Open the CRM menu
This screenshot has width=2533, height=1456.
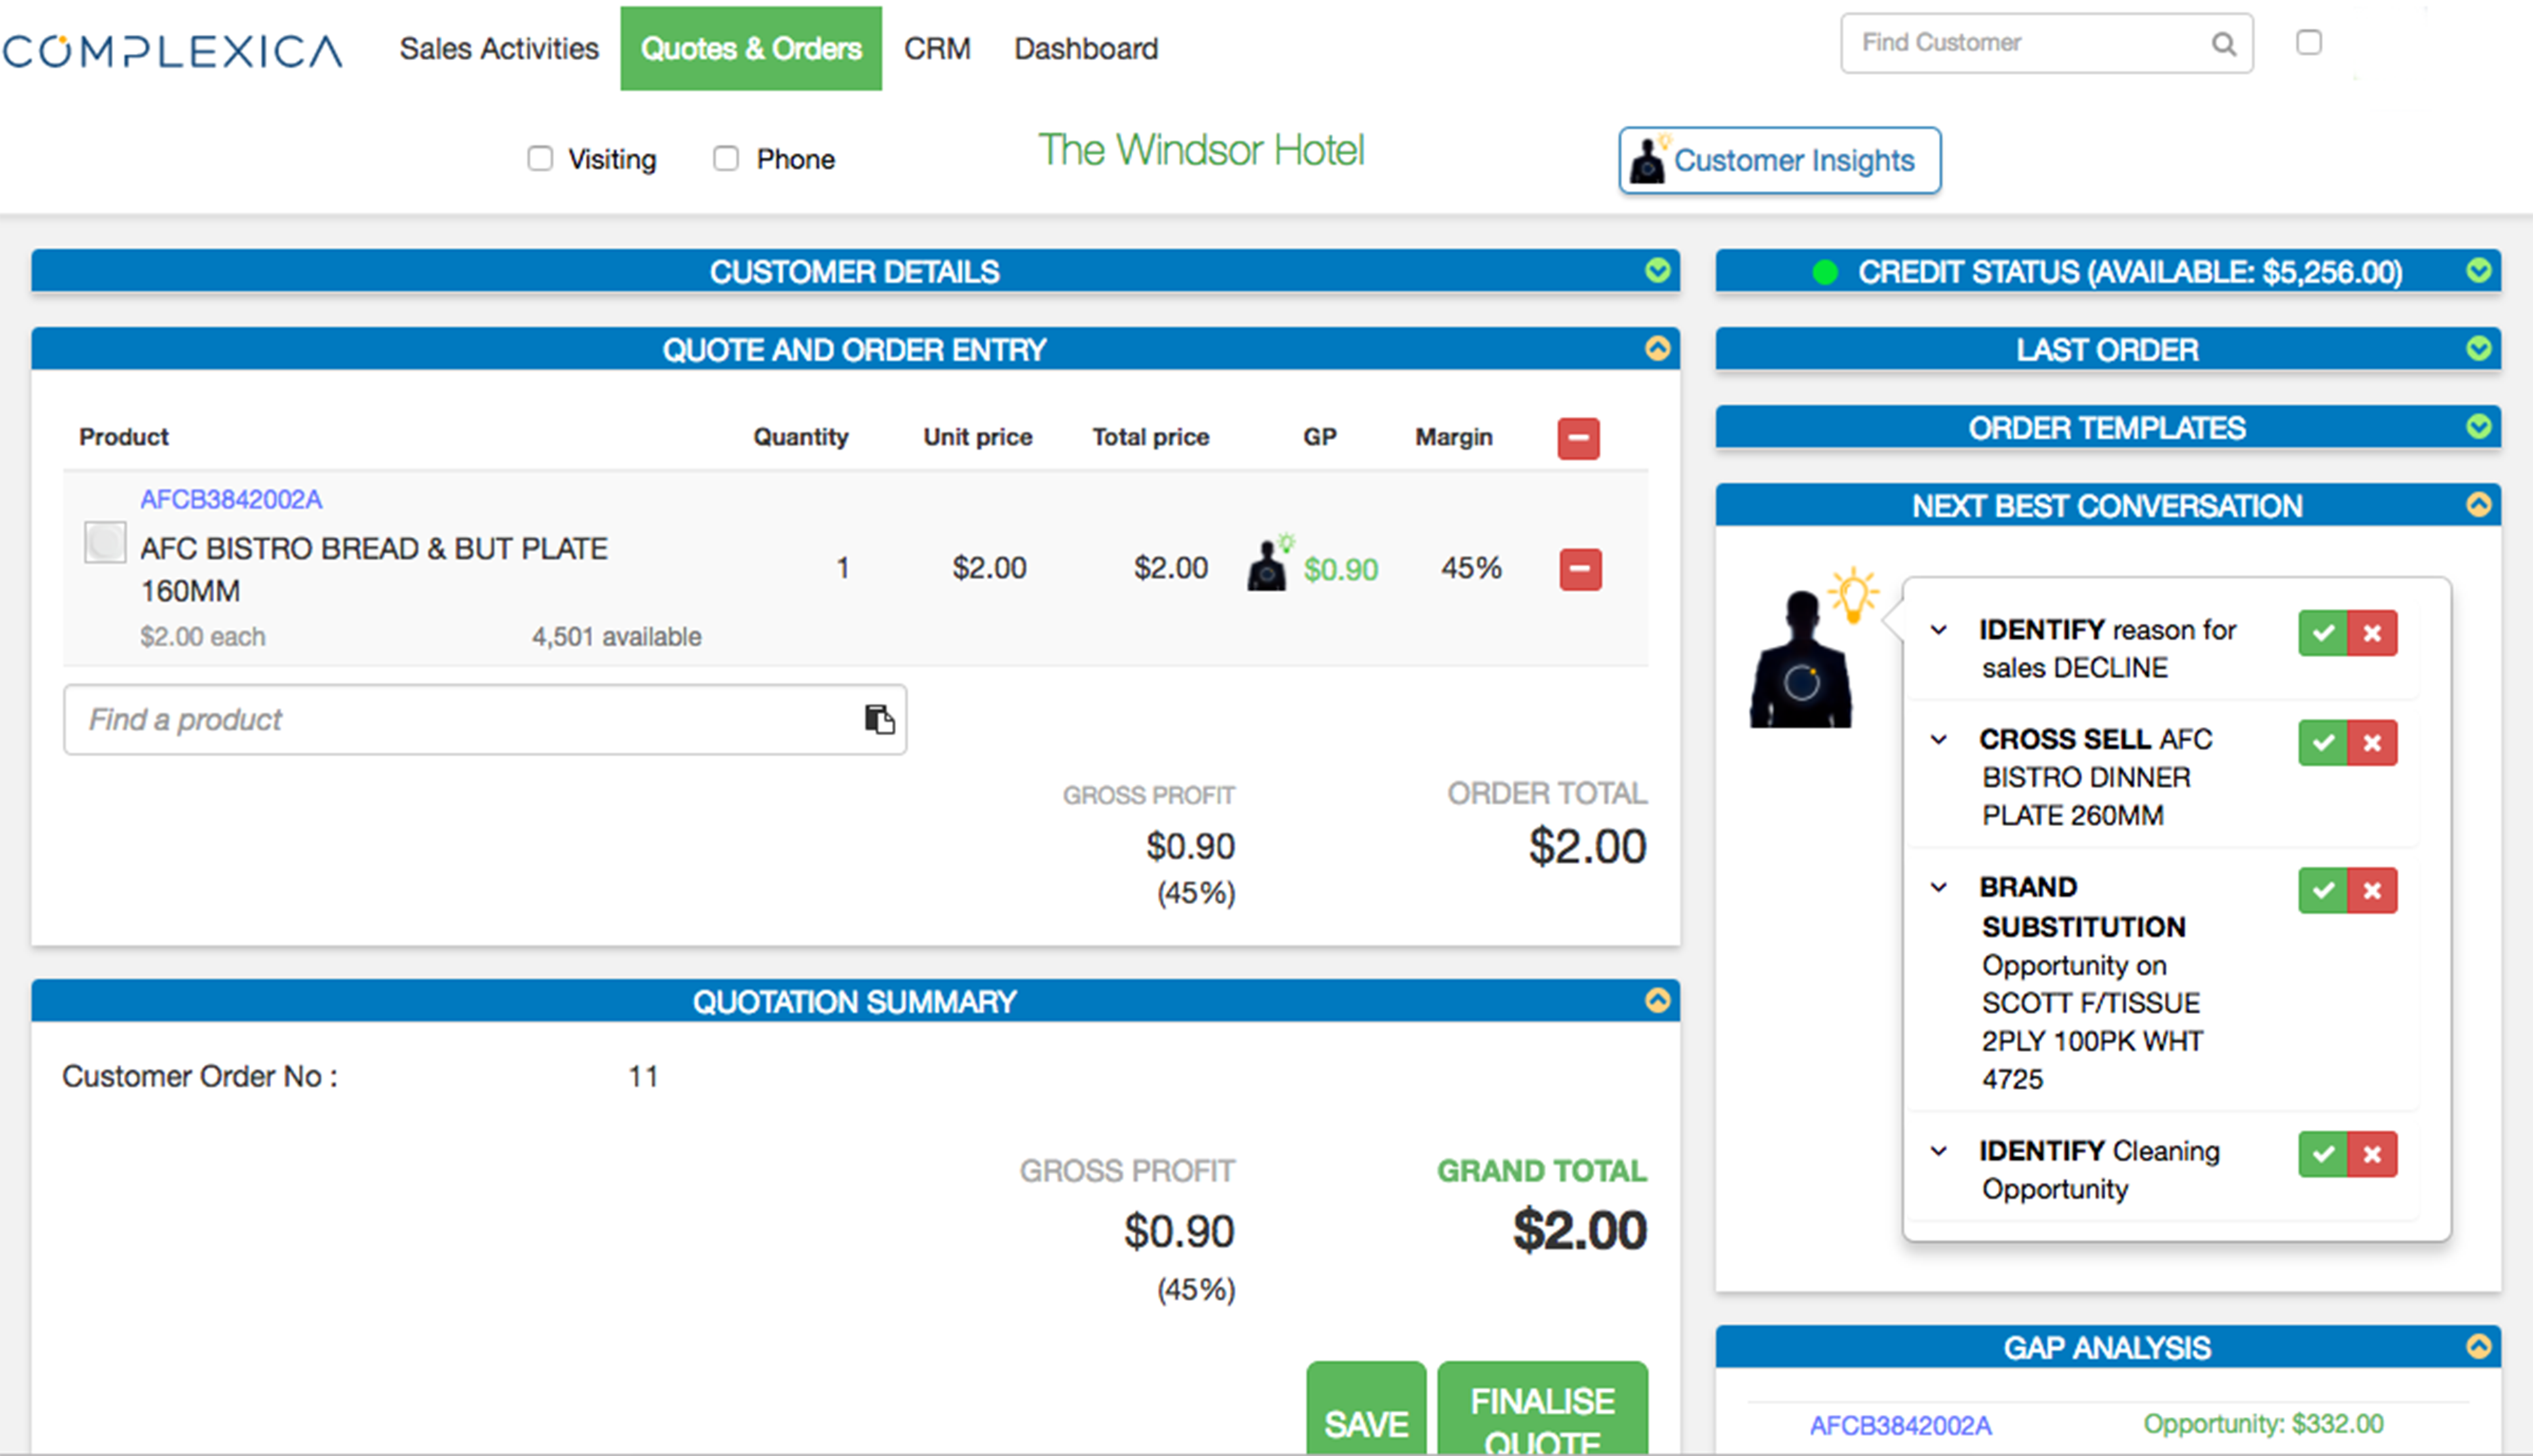pyautogui.click(x=937, y=49)
